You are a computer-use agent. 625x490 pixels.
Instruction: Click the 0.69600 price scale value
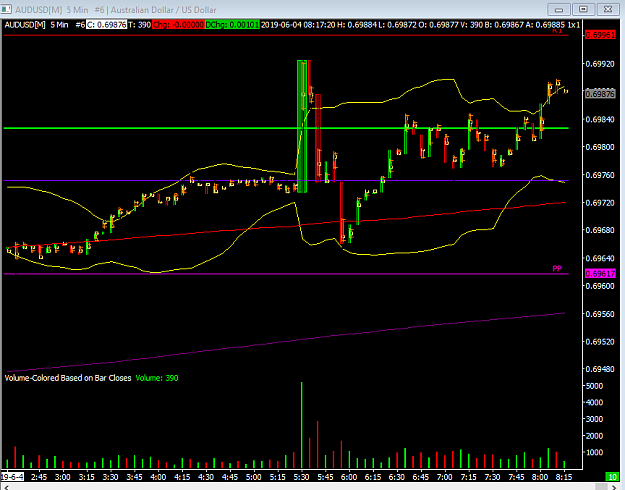600,286
